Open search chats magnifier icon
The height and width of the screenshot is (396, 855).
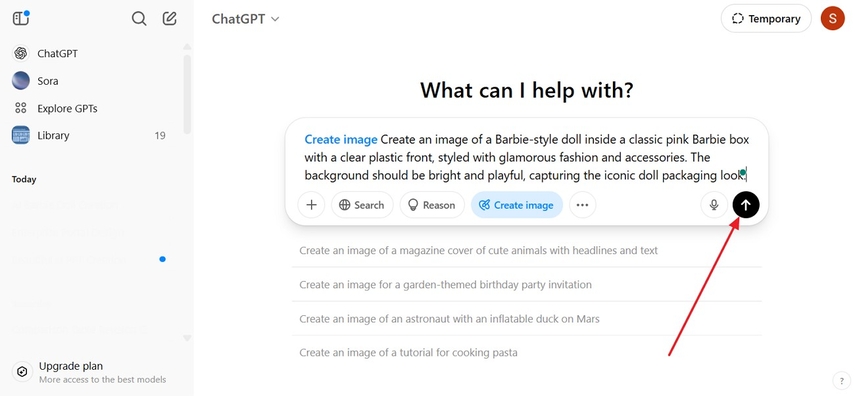(139, 19)
